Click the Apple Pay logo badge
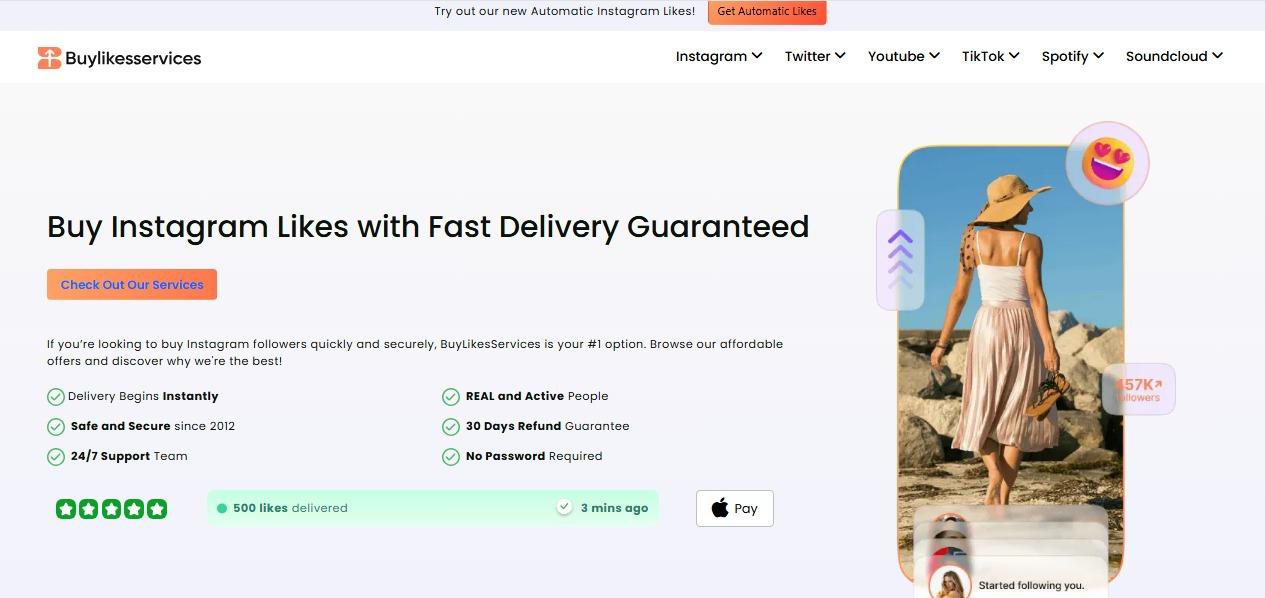 735,508
